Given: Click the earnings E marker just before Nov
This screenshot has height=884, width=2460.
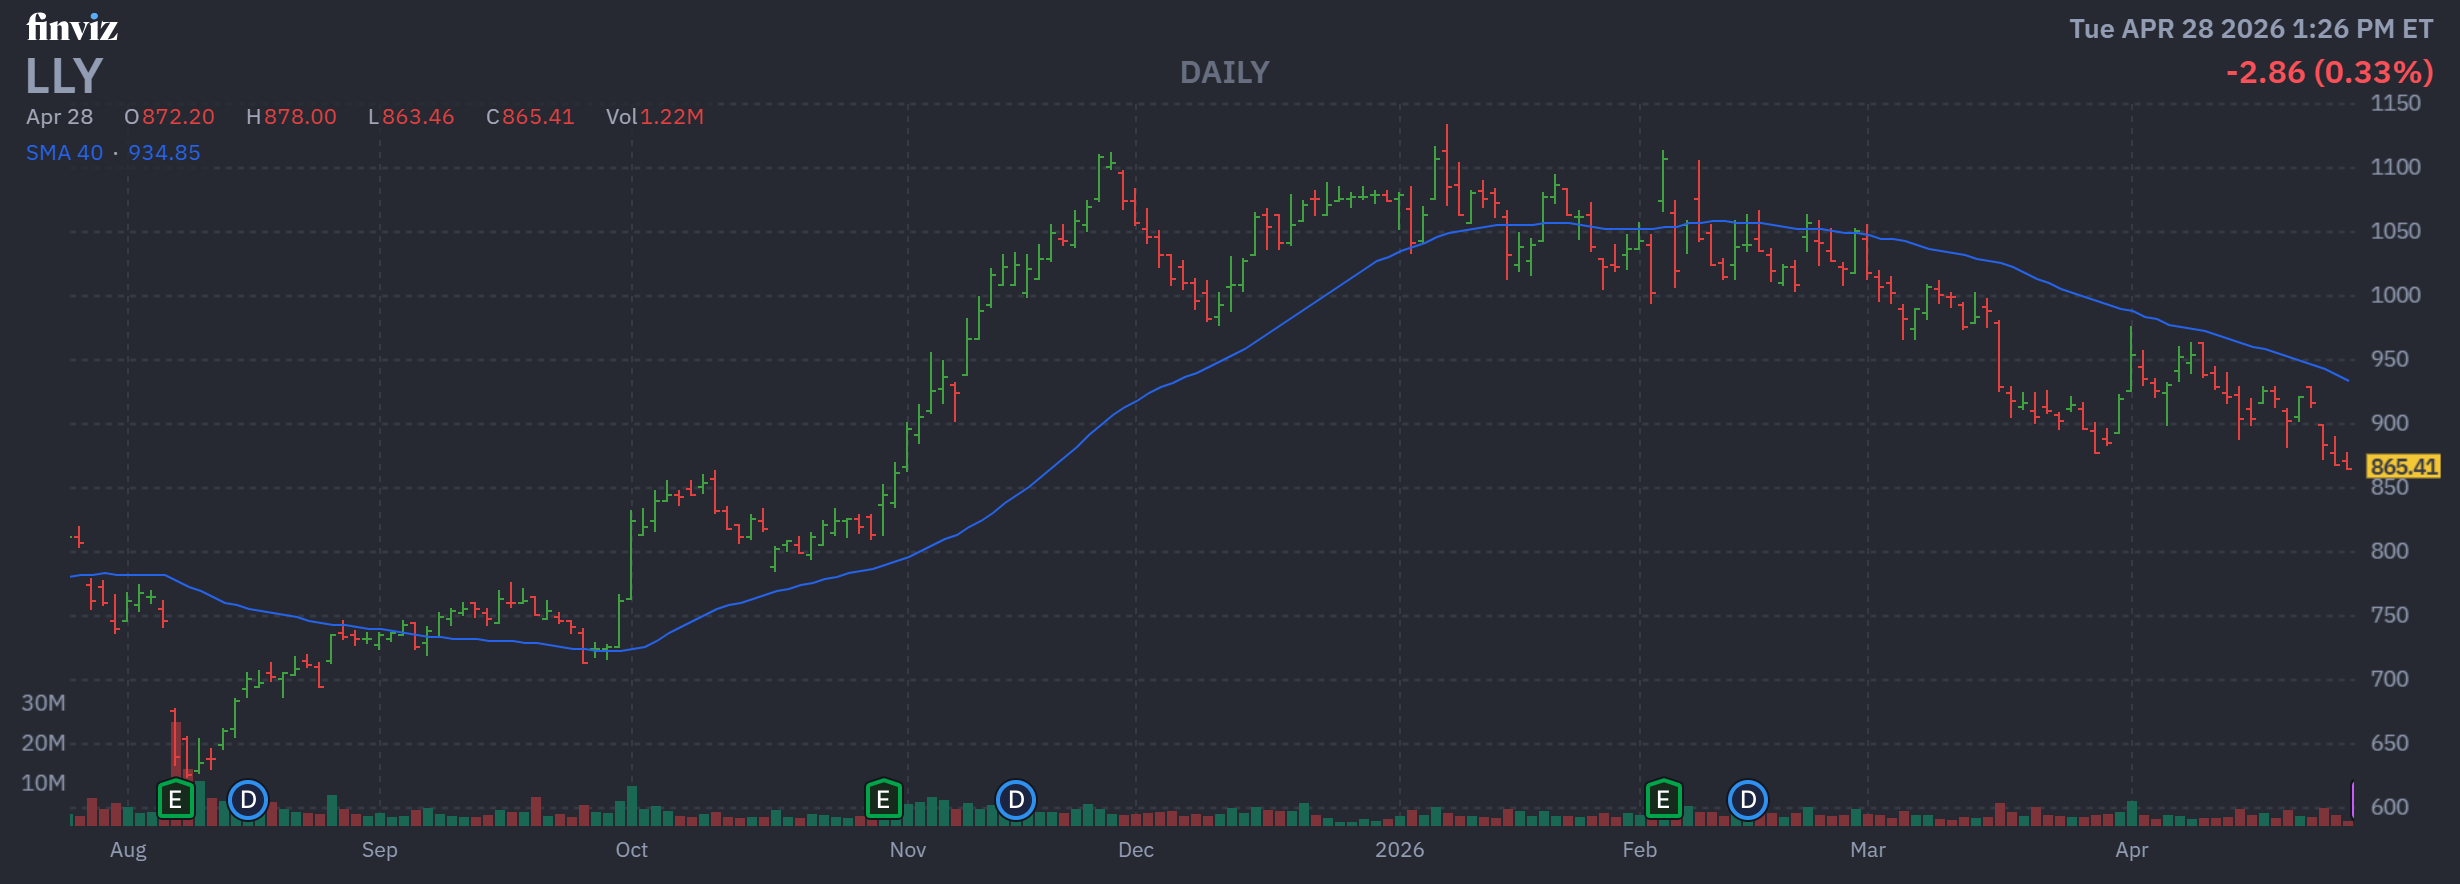Looking at the screenshot, I should coord(883,800).
